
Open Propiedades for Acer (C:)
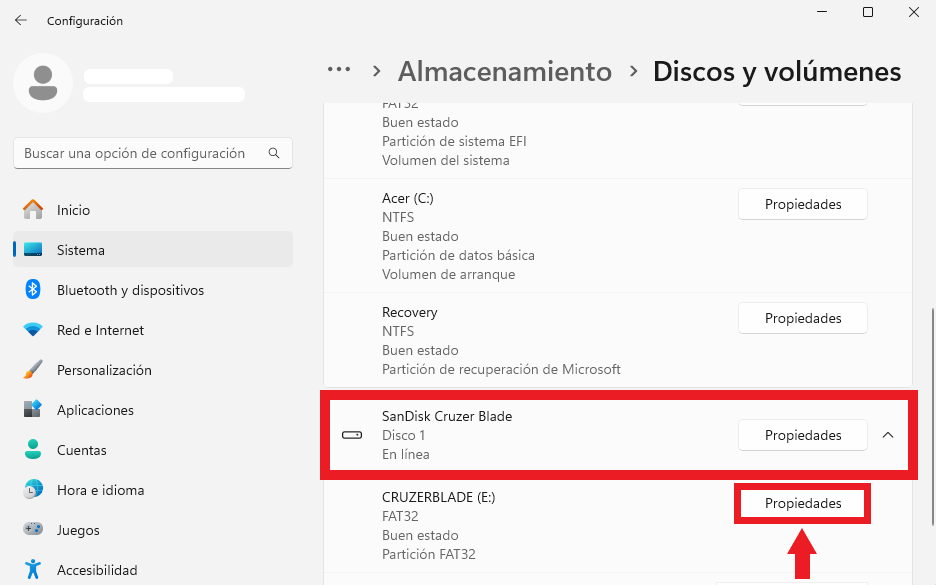(x=803, y=204)
